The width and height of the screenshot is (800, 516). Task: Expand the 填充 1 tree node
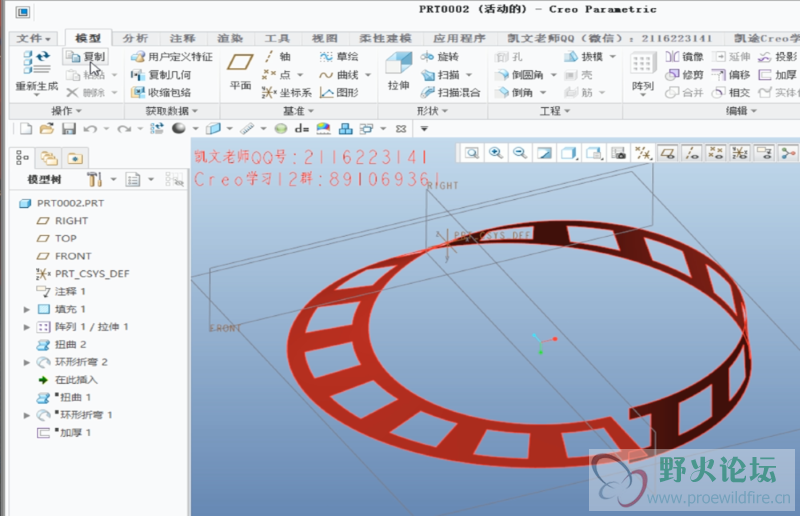(x=27, y=309)
